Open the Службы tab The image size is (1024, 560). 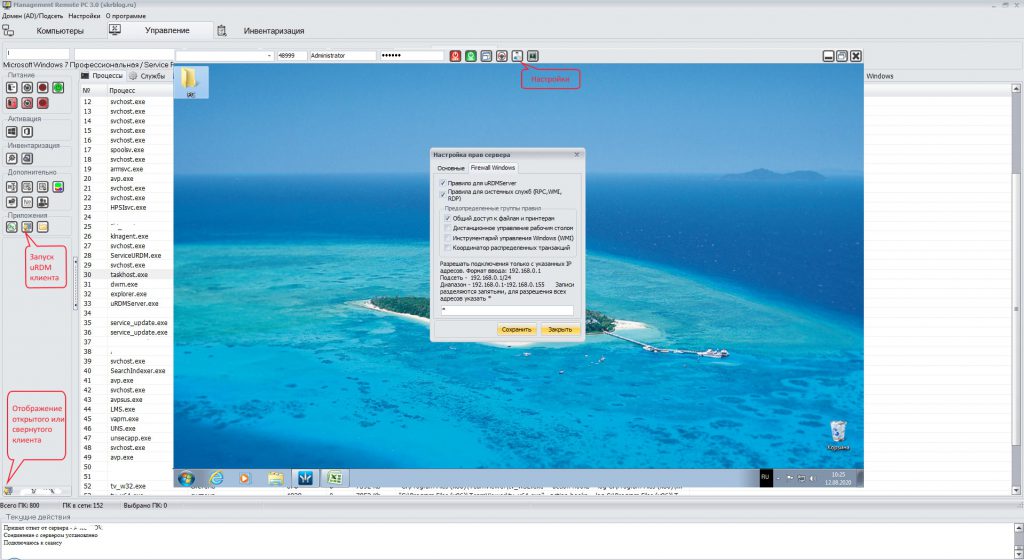click(148, 76)
